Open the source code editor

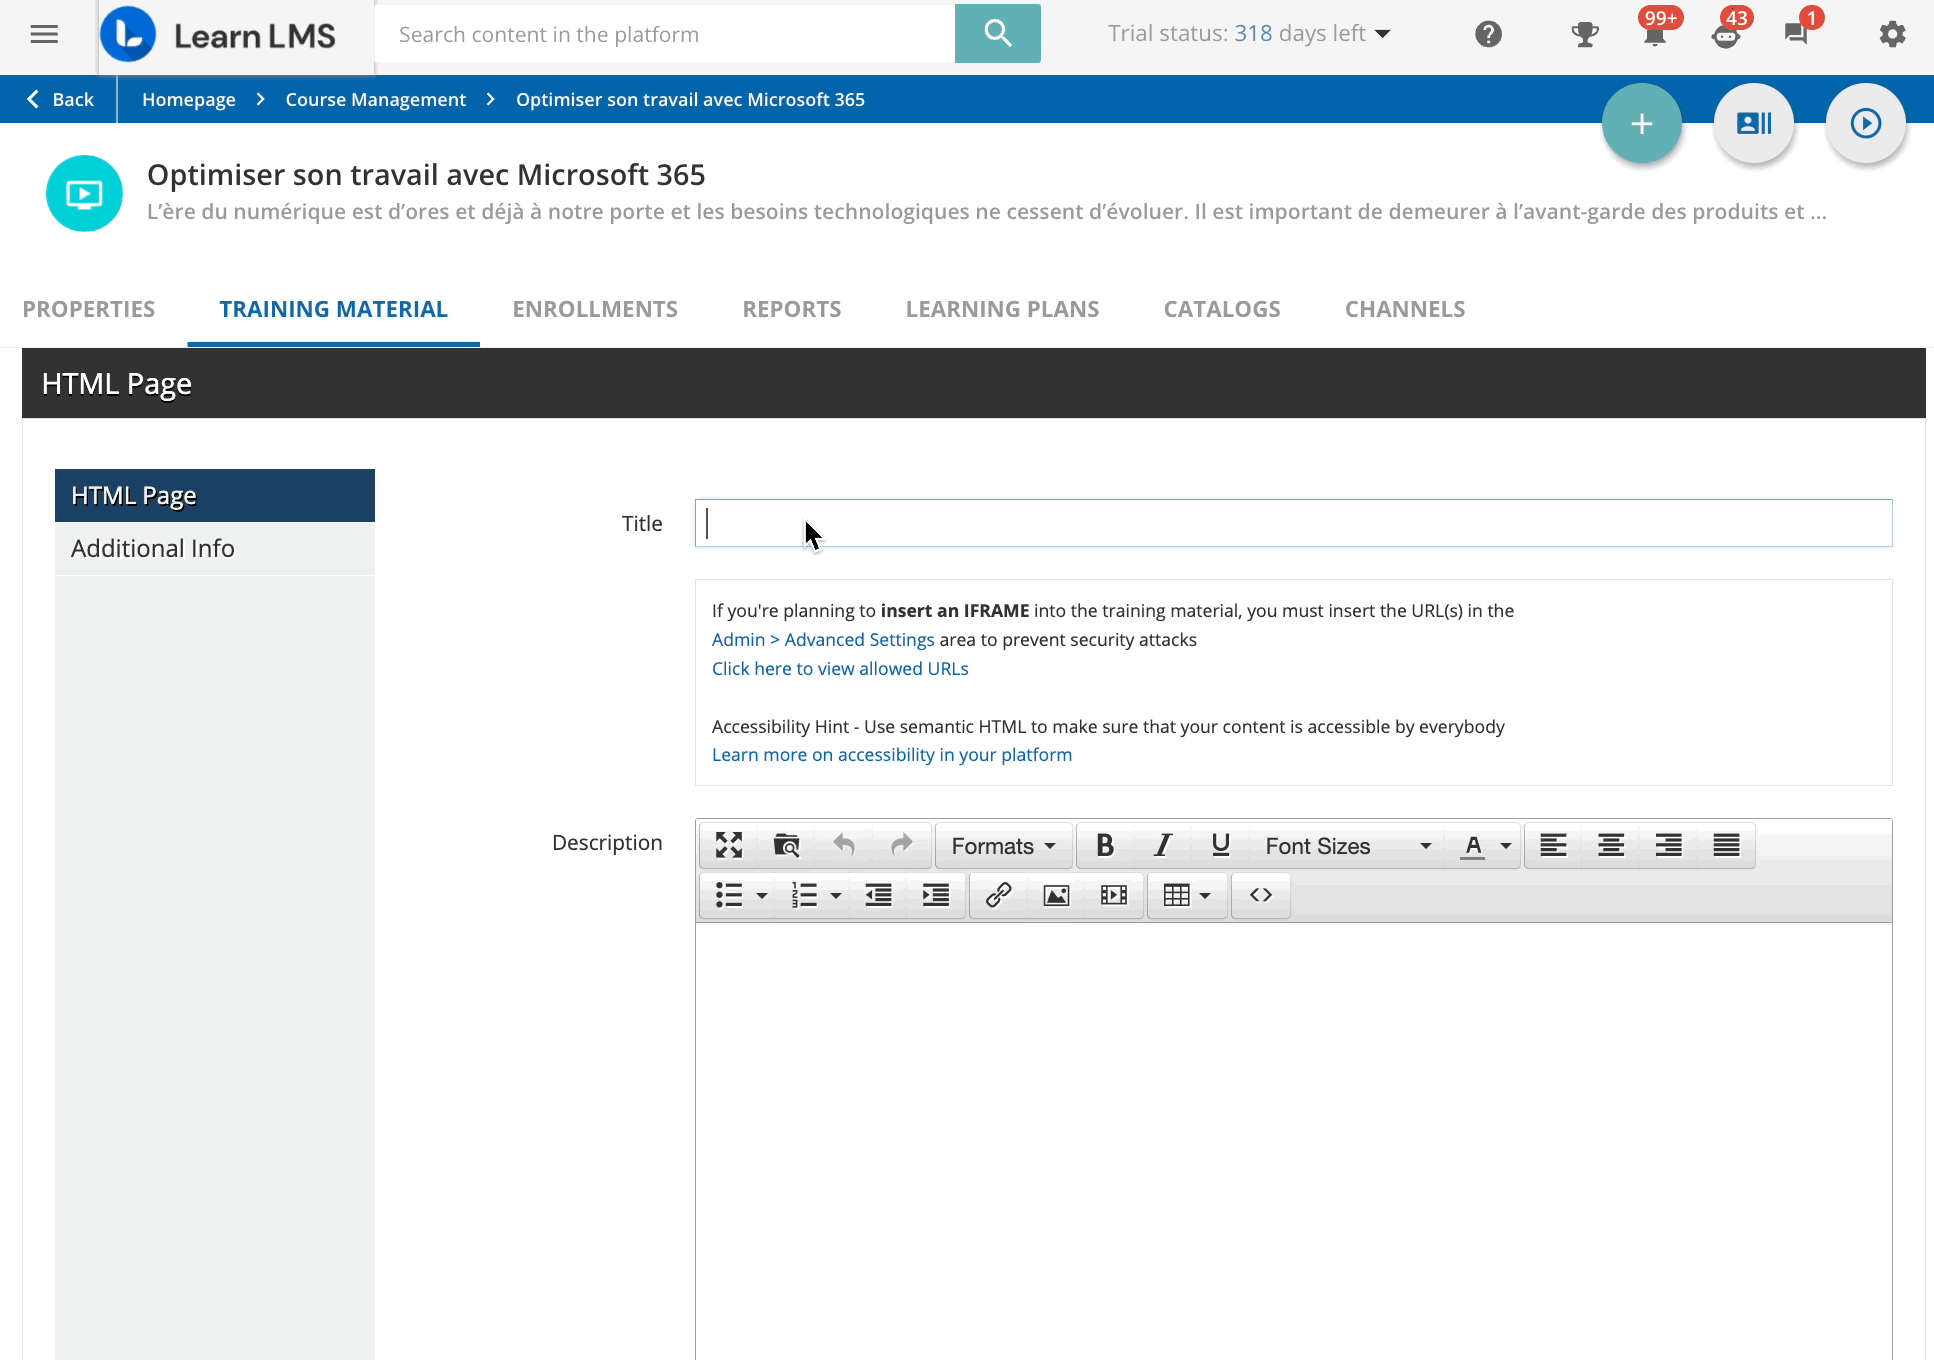point(1260,895)
